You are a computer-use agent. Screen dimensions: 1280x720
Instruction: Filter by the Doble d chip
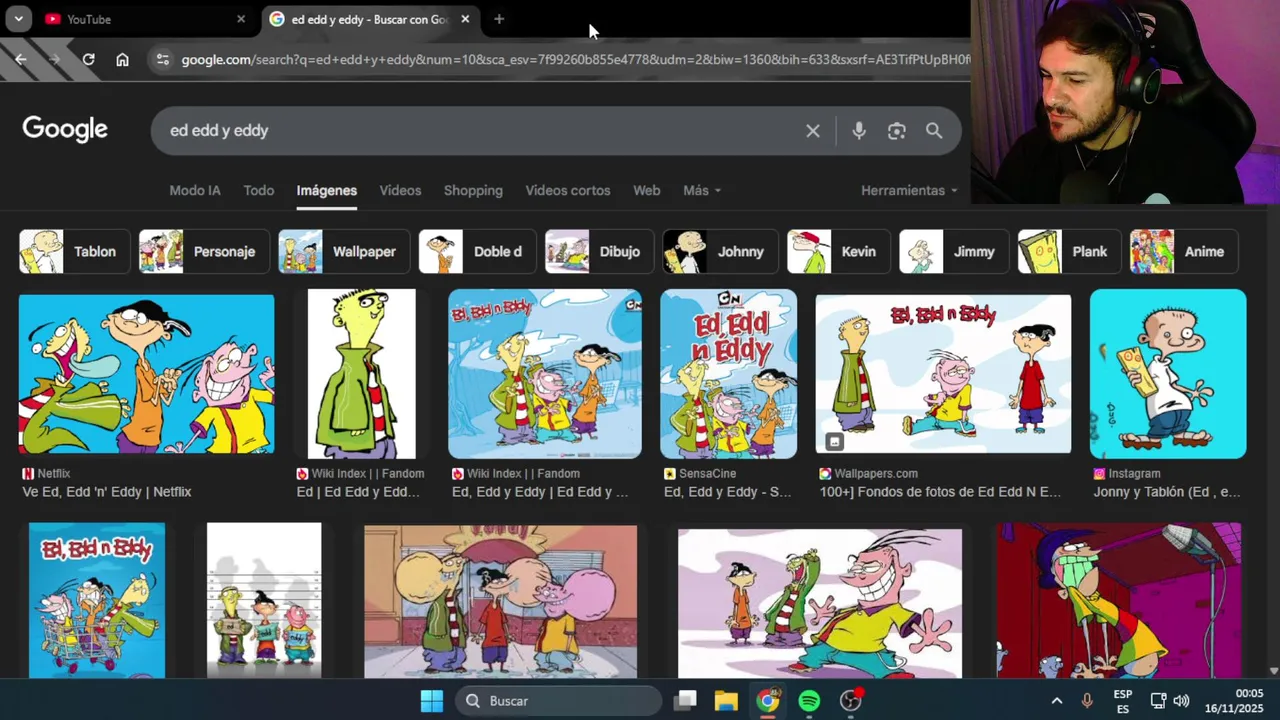tap(478, 252)
